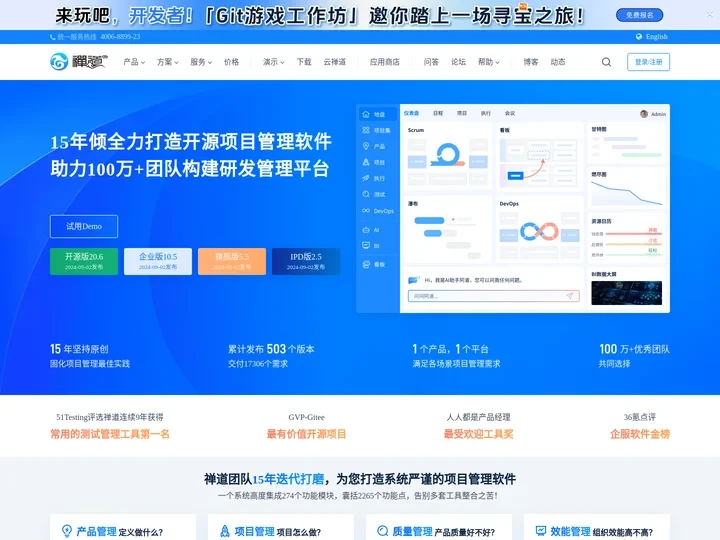Click the 效能管理 monitor icon in bottom card
Viewport: 720px width, 540px height.
(x=541, y=531)
